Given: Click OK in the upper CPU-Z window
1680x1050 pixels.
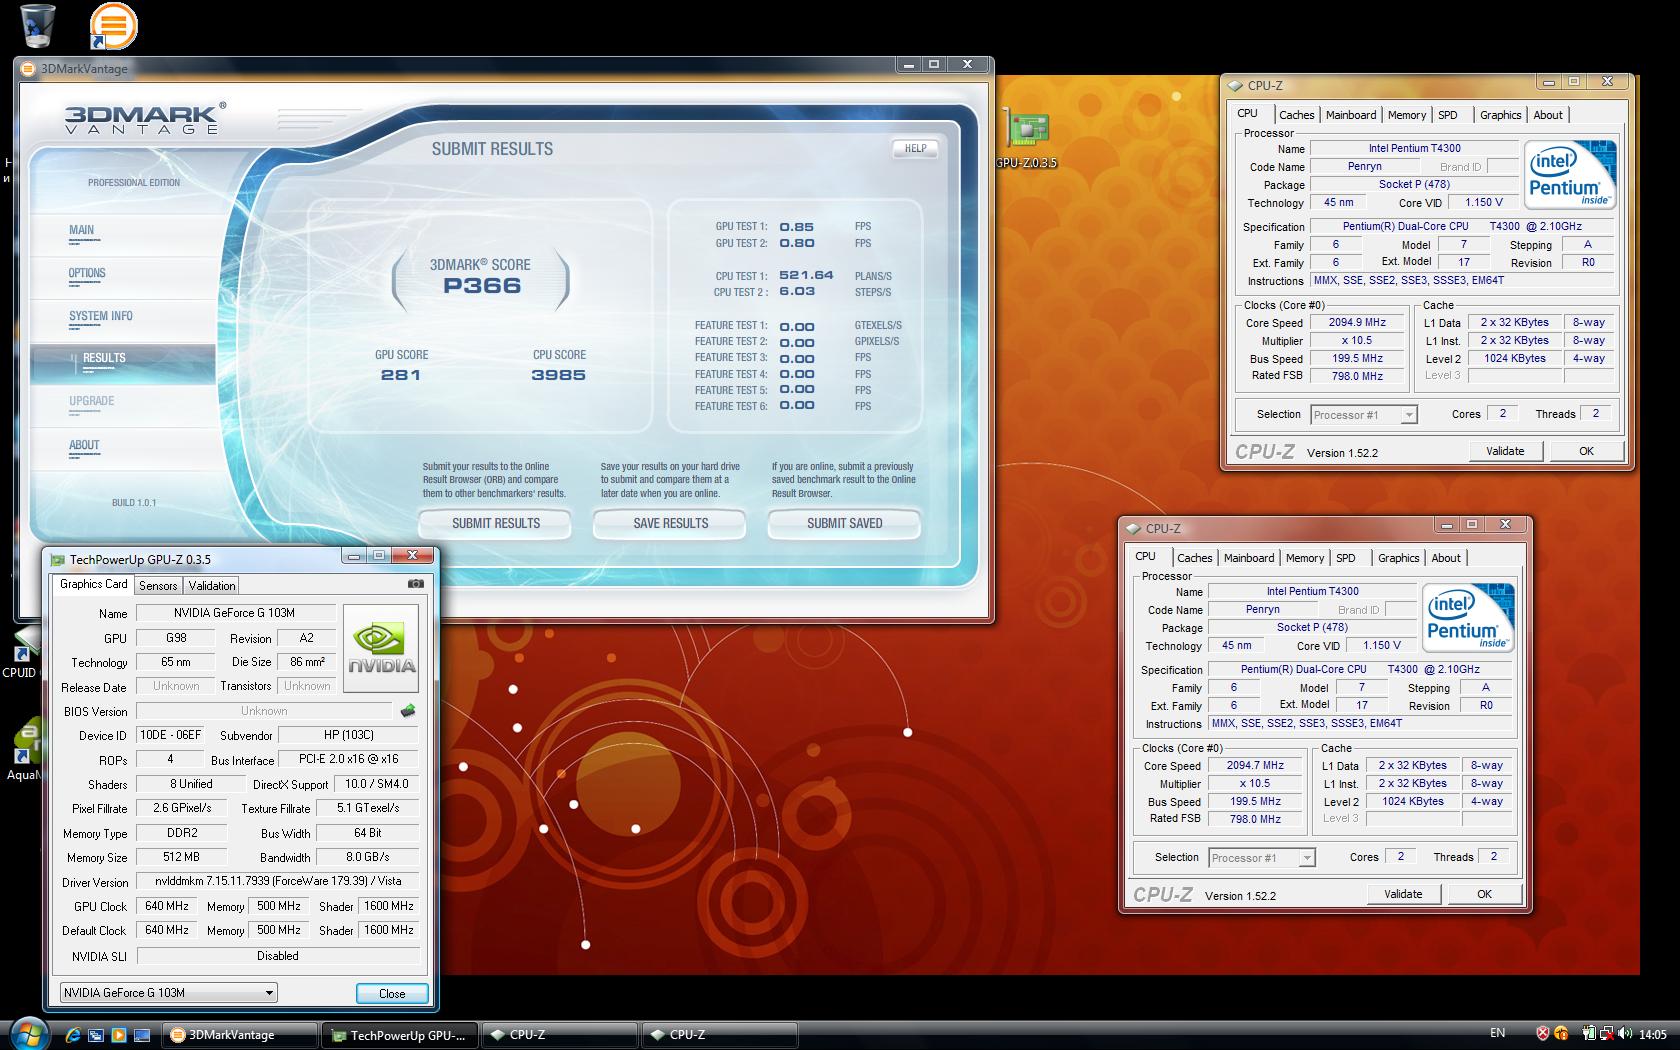Looking at the screenshot, I should (1586, 451).
